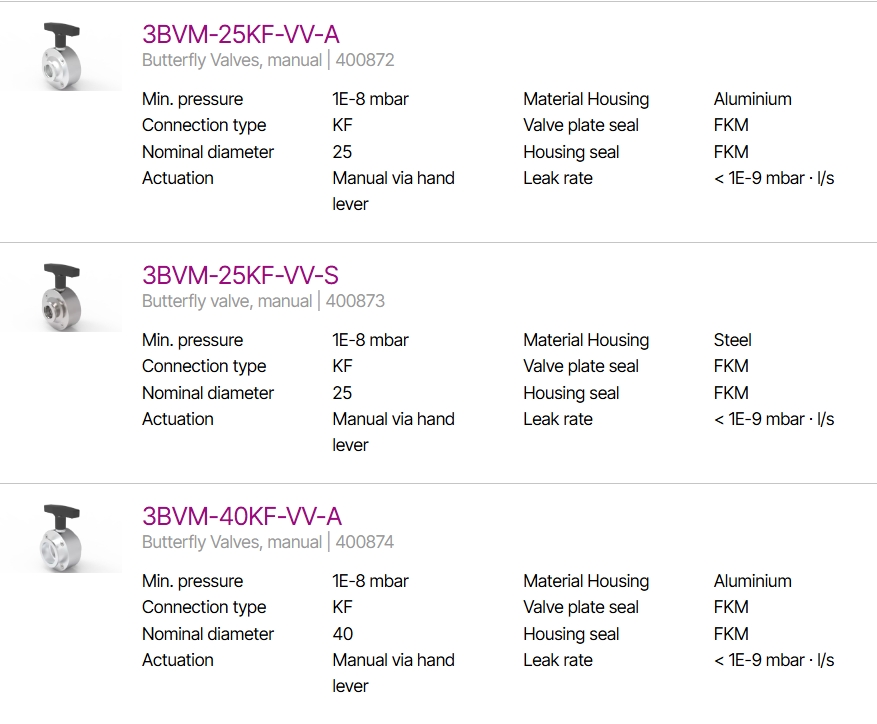This screenshot has width=877, height=724.
Task: Click the nominal diameter value 40
Action: [342, 634]
